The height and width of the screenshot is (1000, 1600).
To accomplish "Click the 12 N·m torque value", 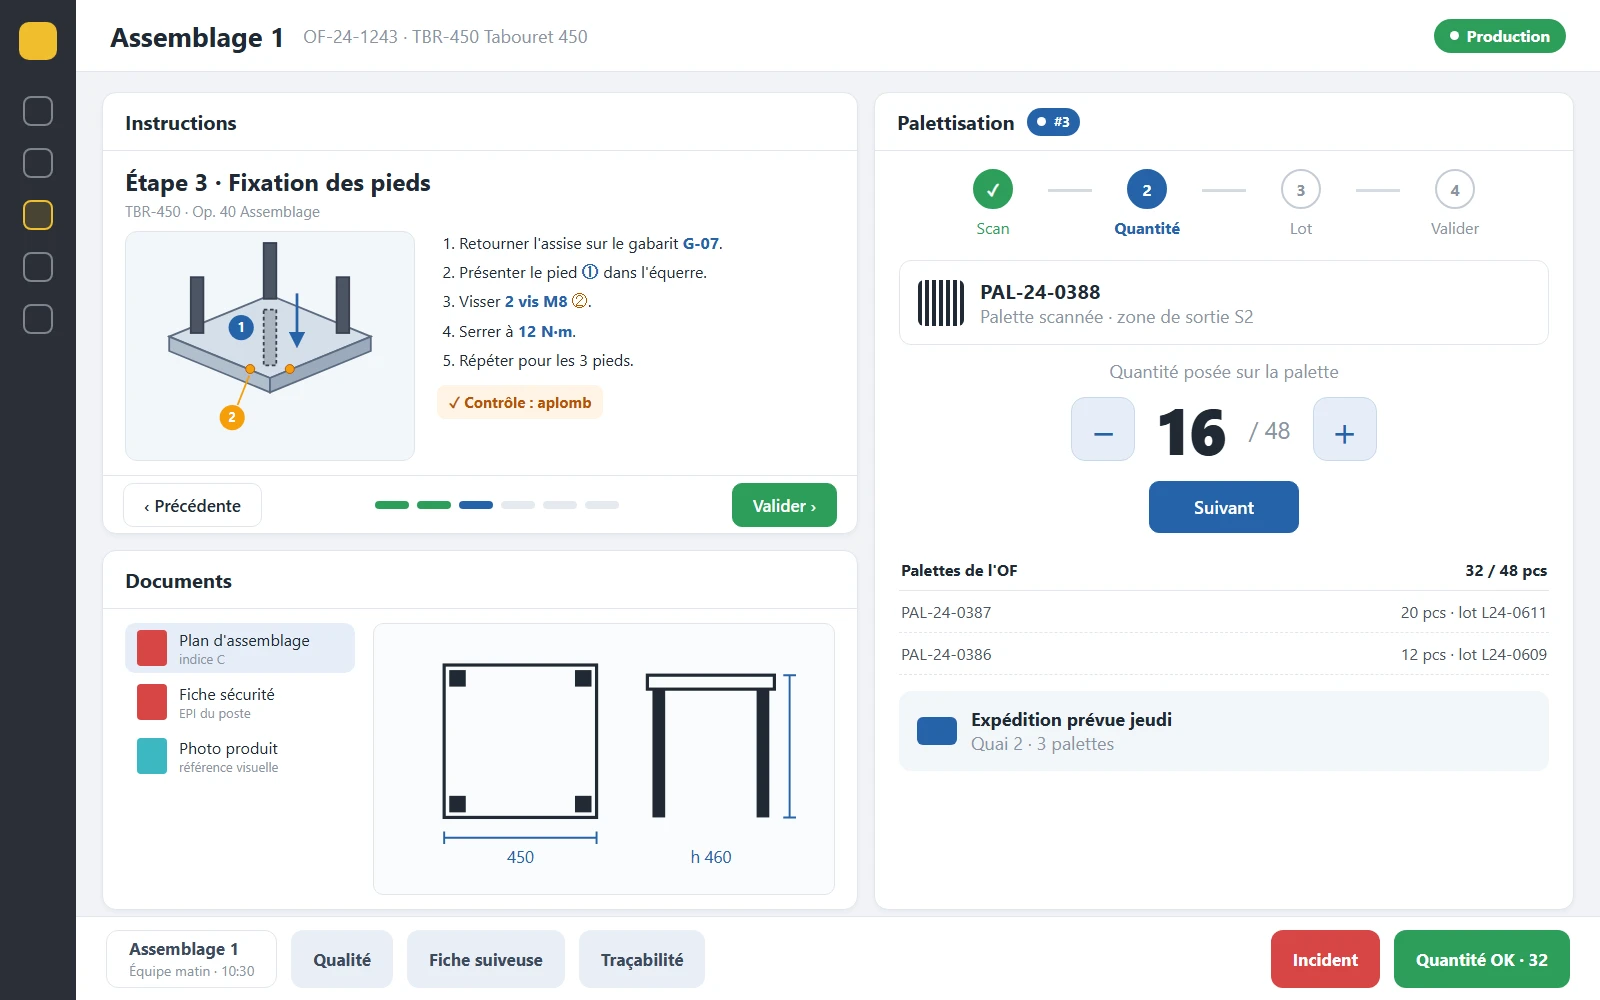I will [546, 331].
